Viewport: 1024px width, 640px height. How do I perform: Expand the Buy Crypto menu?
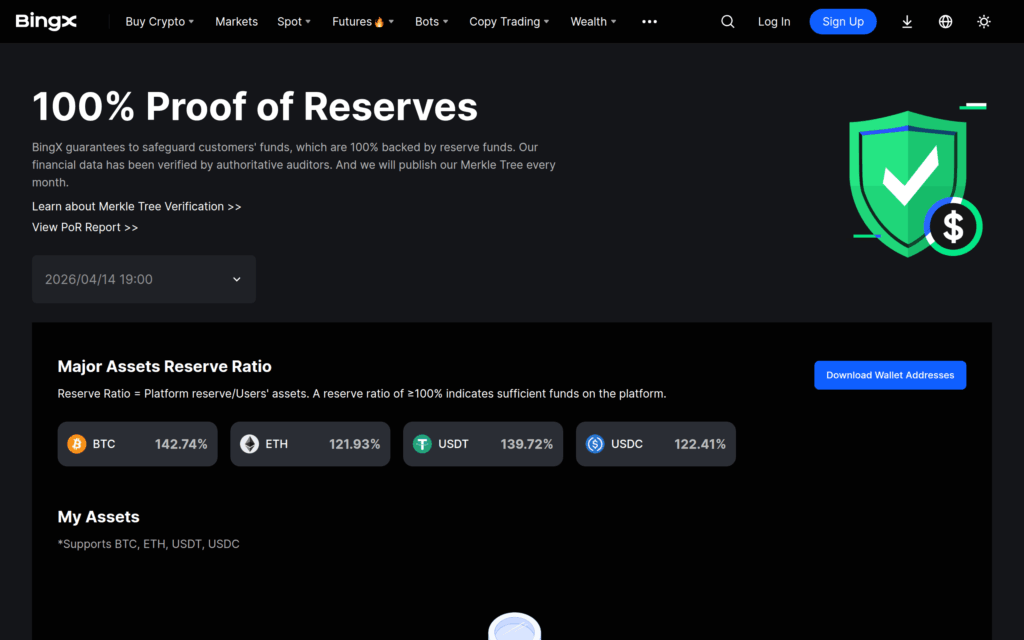point(159,22)
